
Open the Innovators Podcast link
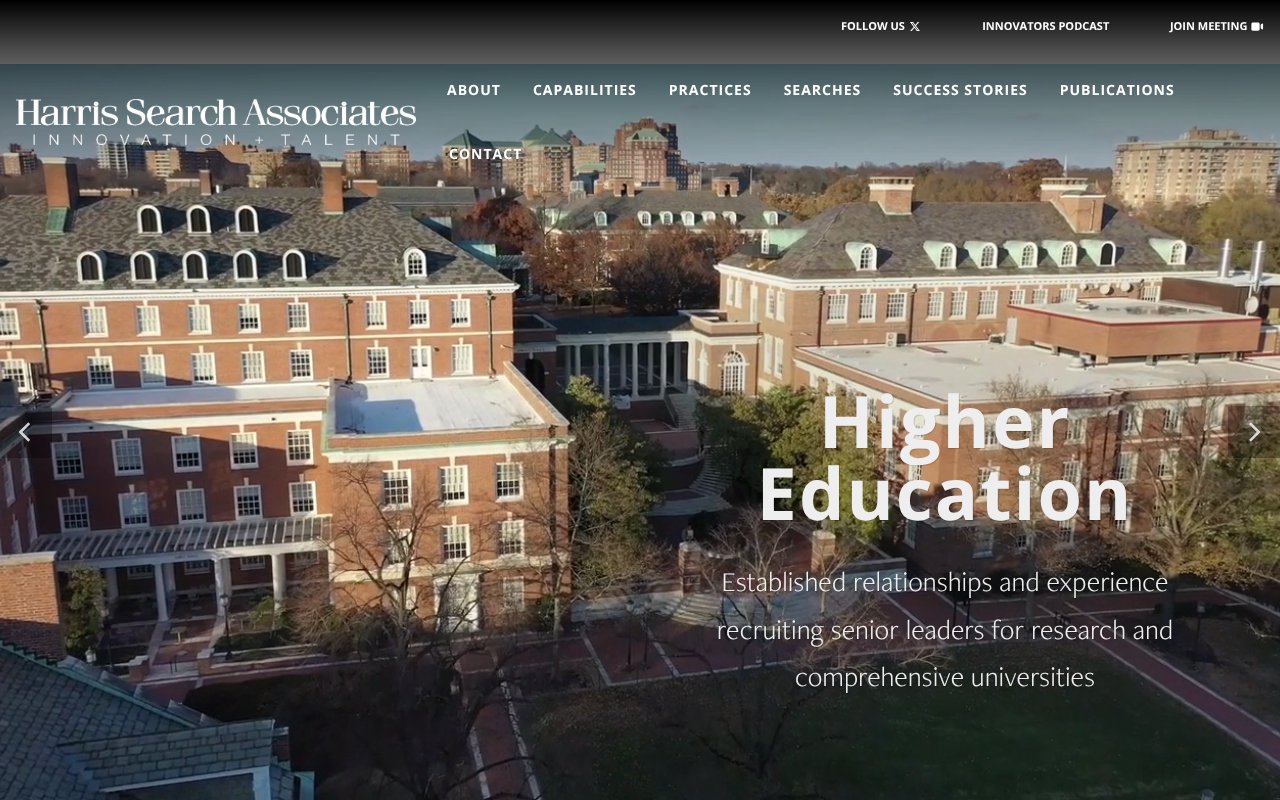1046,26
